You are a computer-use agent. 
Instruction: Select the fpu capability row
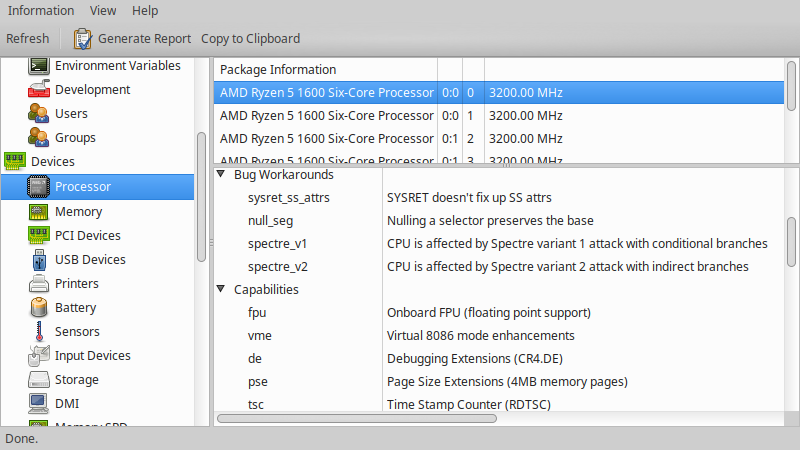point(499,312)
